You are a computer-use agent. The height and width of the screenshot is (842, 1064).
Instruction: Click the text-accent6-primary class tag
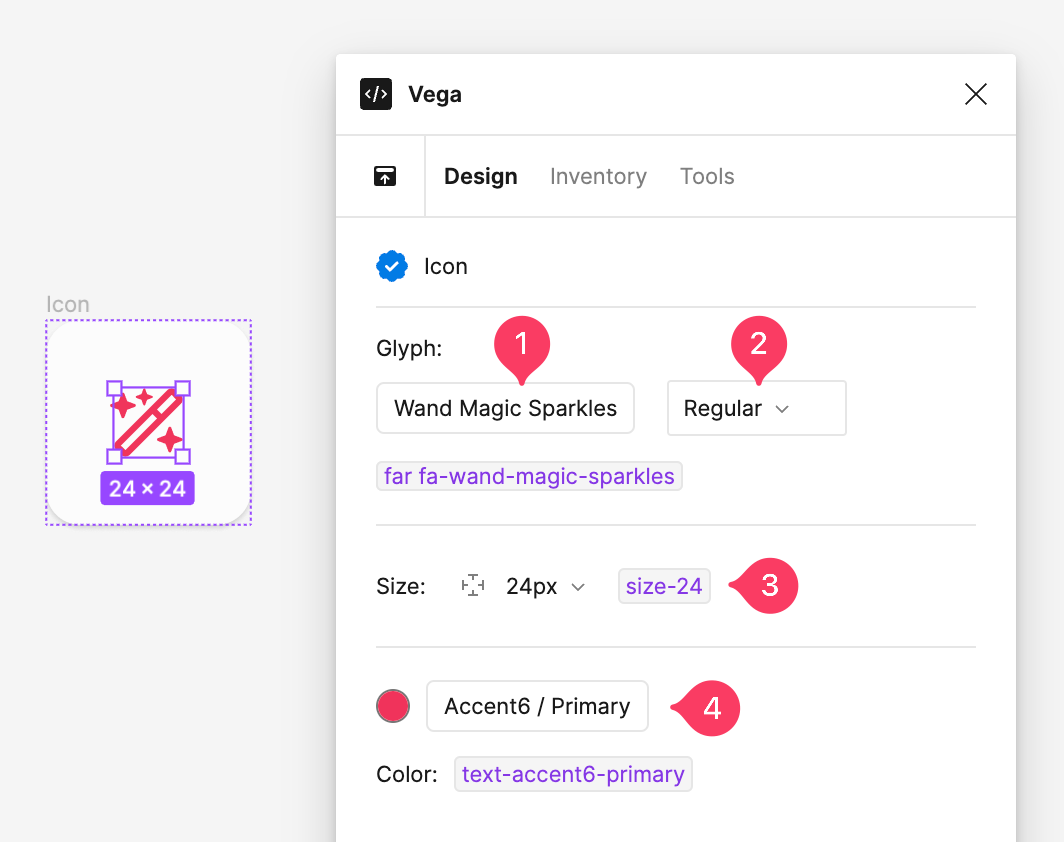coord(573,774)
